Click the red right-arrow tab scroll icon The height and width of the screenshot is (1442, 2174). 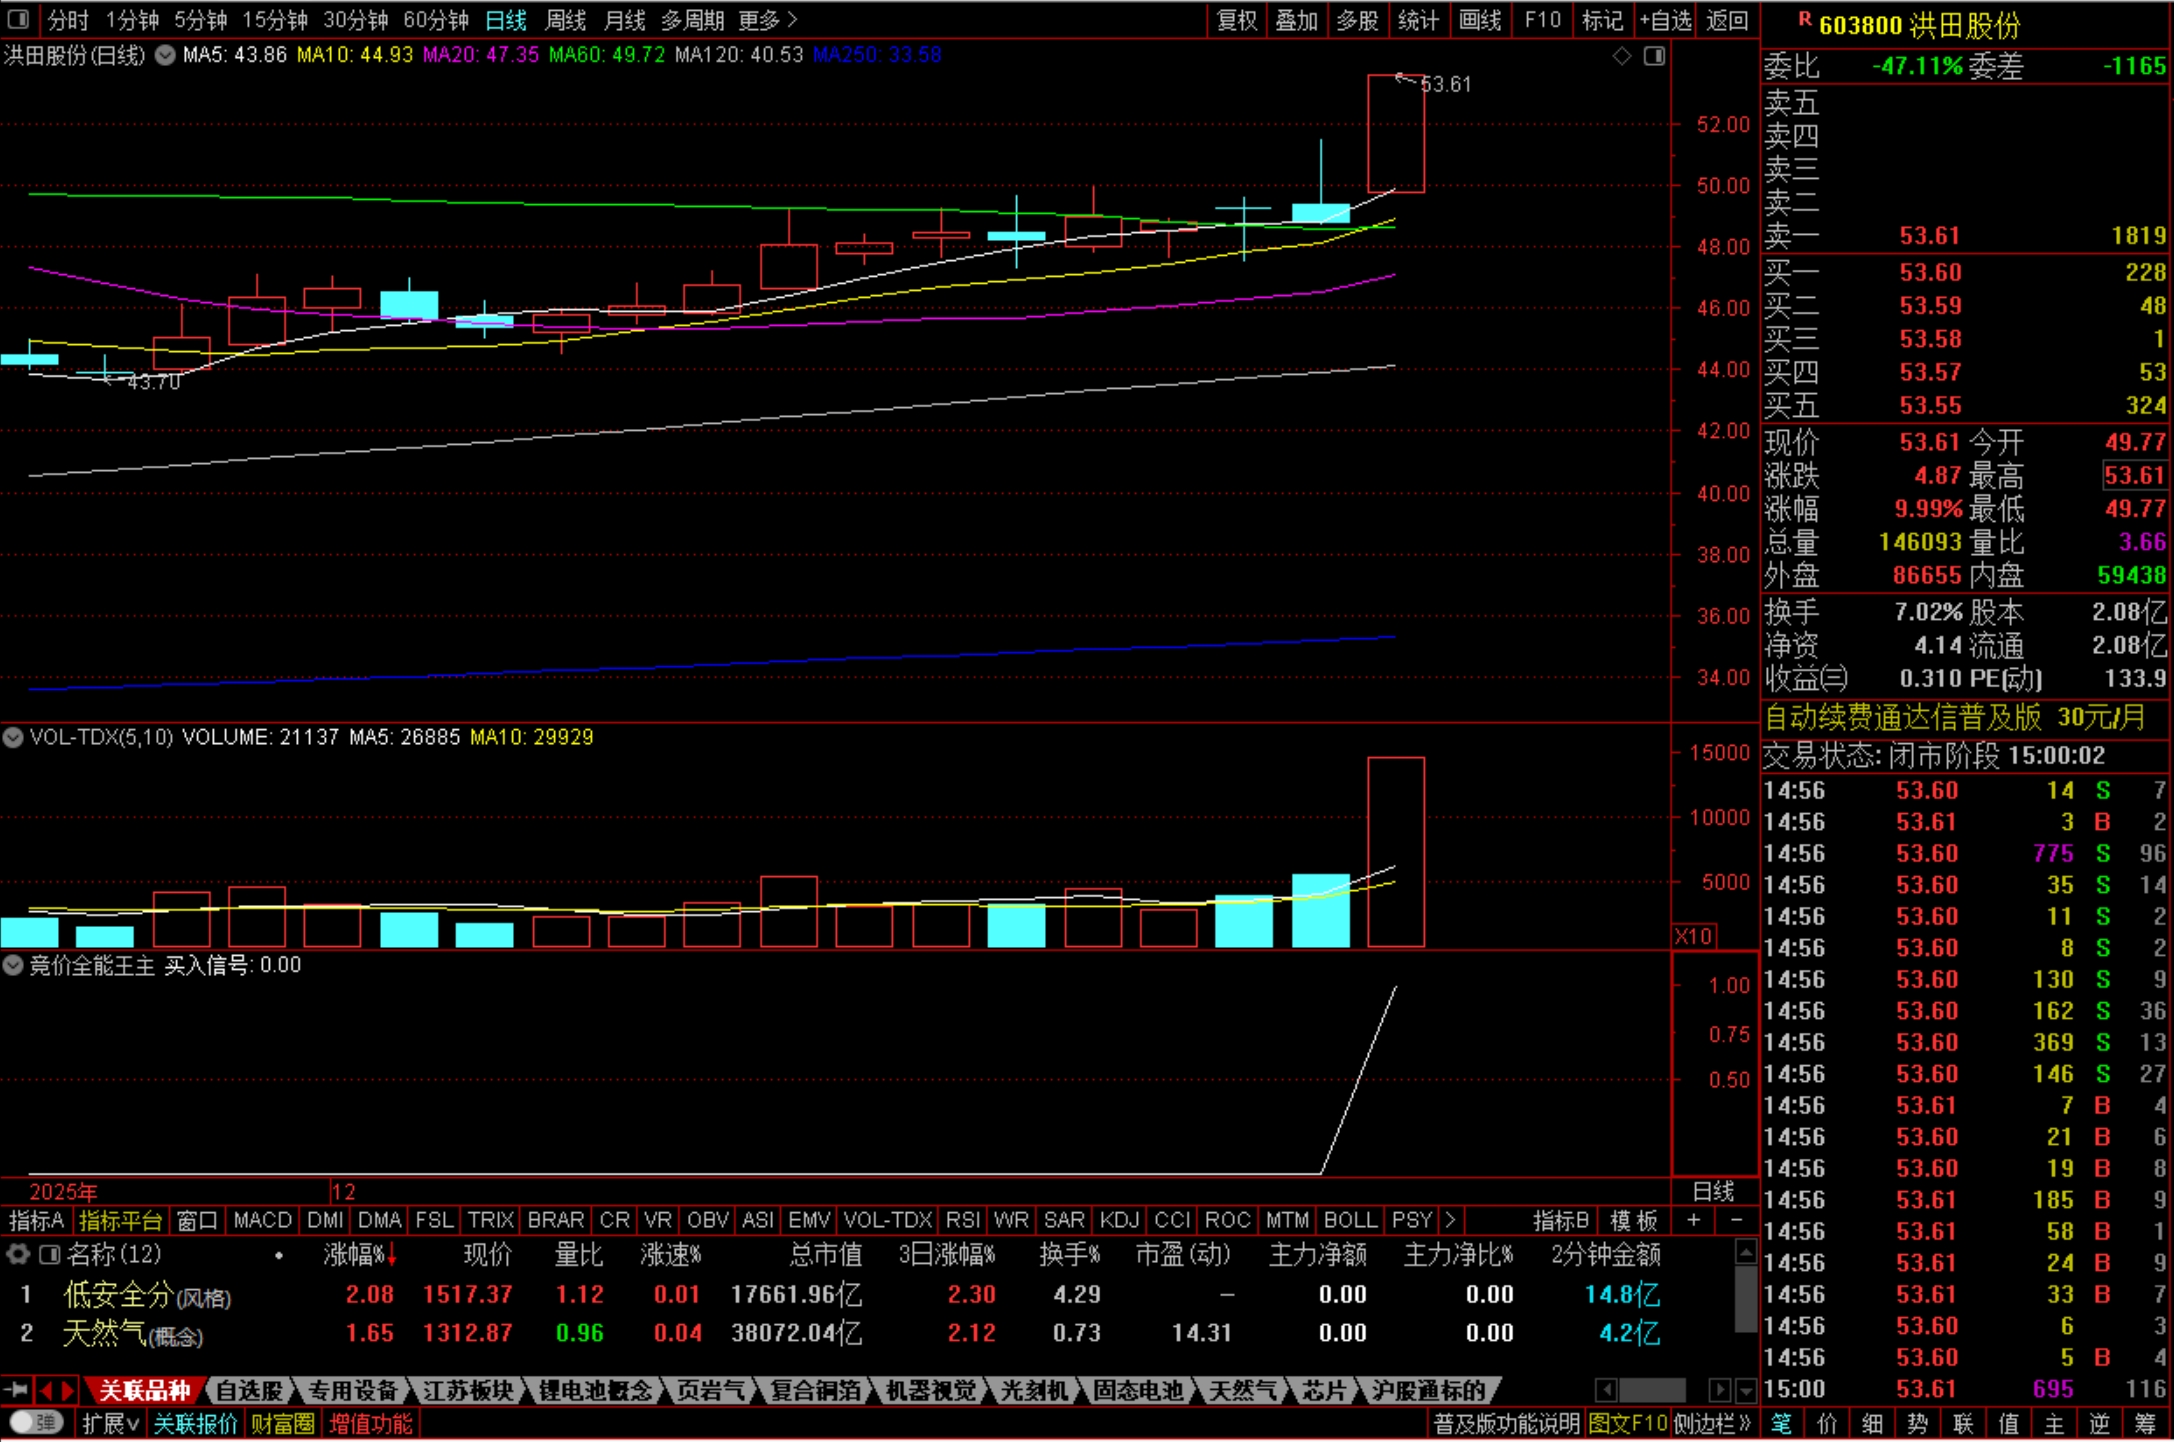tap(67, 1390)
